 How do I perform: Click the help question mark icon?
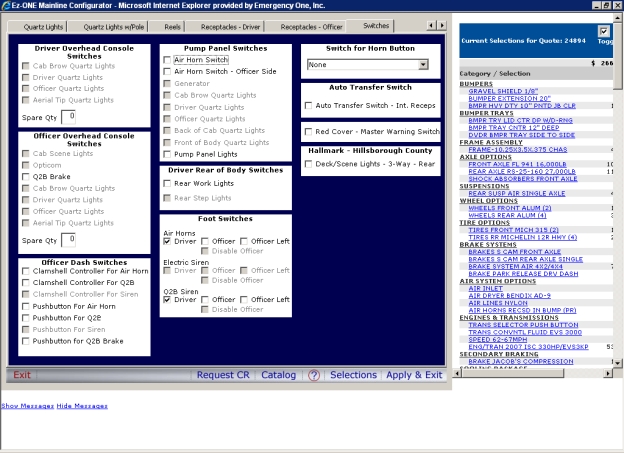tap(314, 375)
